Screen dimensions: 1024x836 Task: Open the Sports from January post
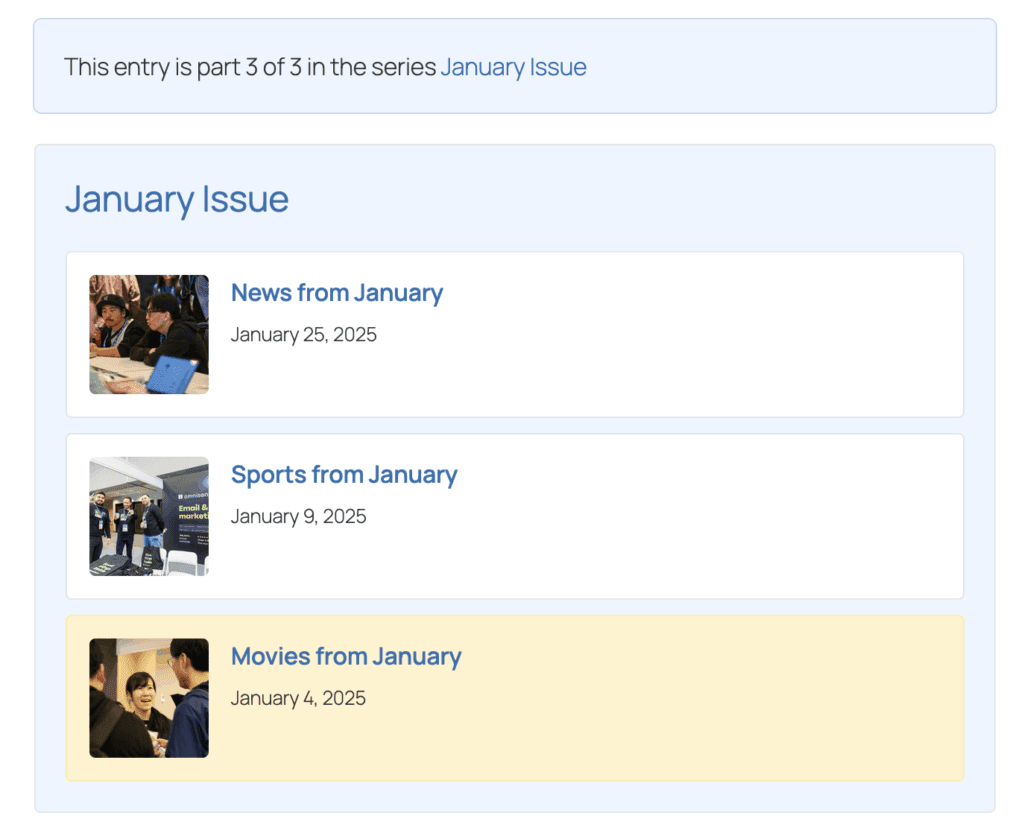(344, 475)
